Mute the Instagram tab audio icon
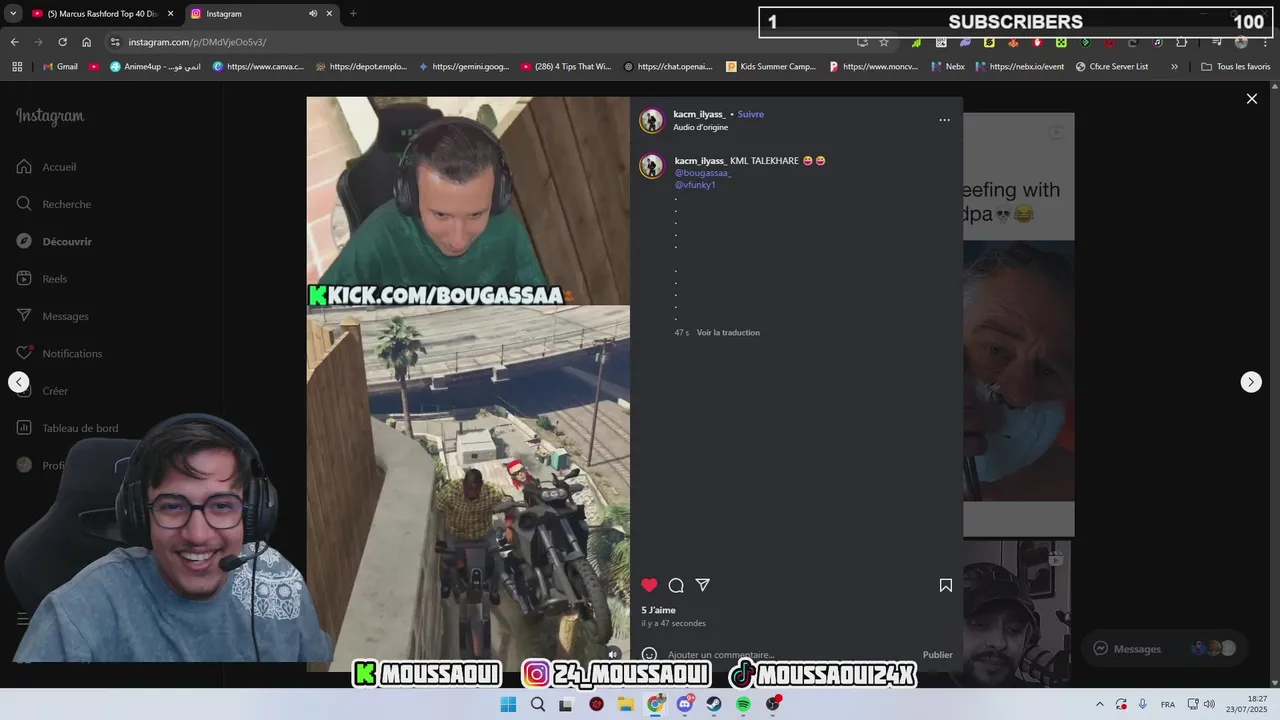The height and width of the screenshot is (720, 1280). (x=313, y=14)
